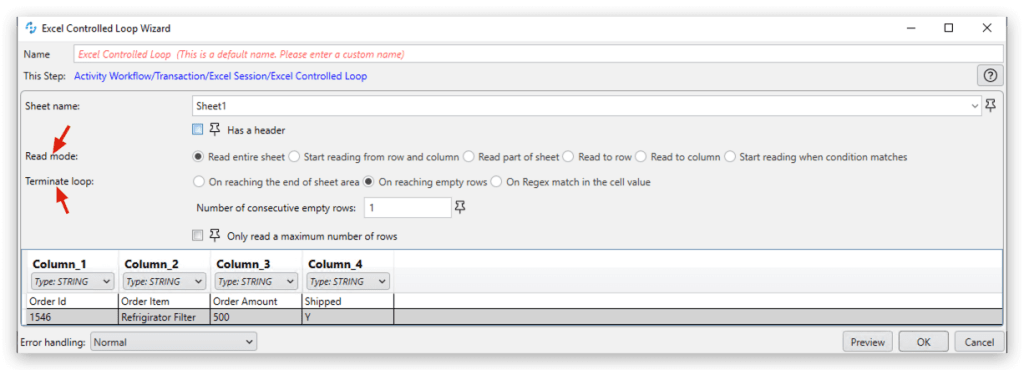This screenshot has width=1024, height=370.
Task: Tick Only read a maximum number of rows
Action: 198,236
